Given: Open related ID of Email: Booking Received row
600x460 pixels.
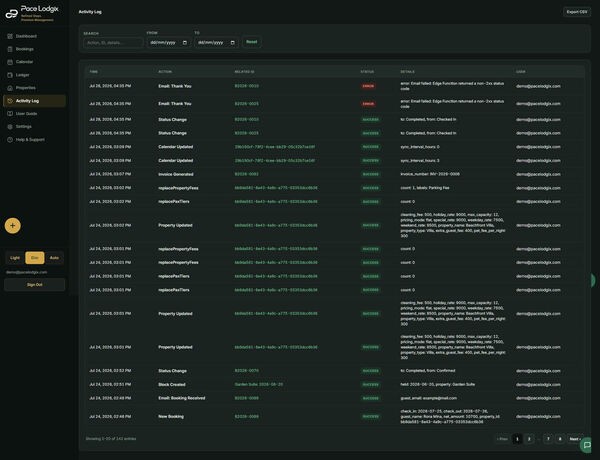Looking at the screenshot, I should [246, 398].
